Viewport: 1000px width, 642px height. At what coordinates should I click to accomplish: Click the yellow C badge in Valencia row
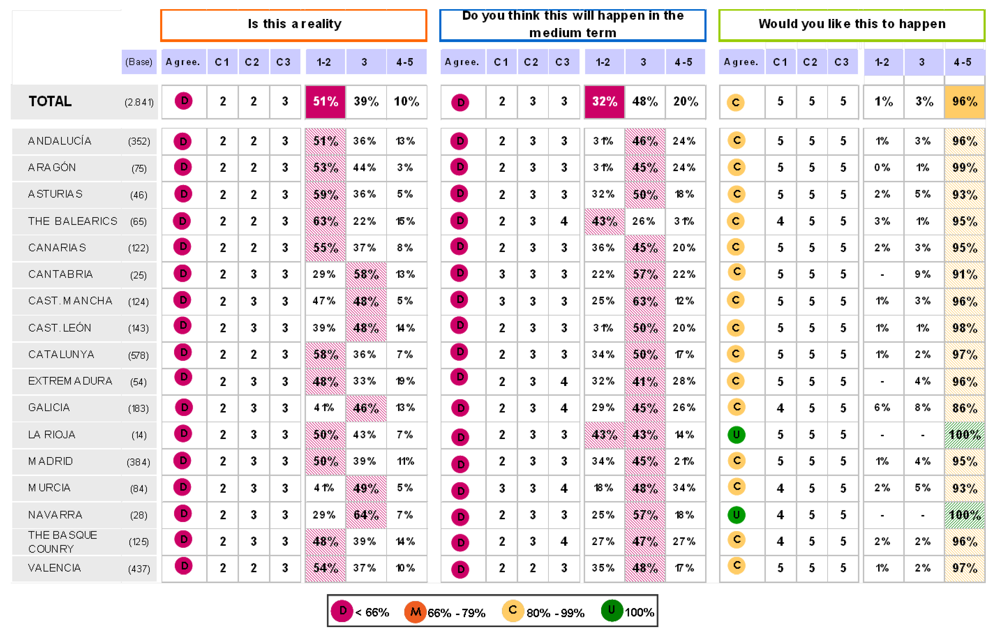click(736, 566)
